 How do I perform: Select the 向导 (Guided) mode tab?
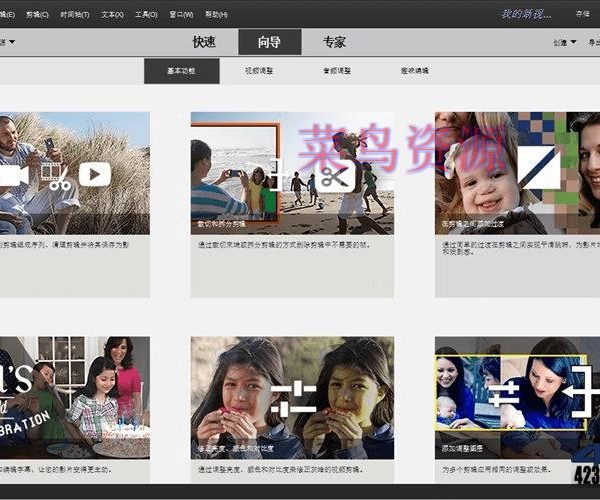point(269,42)
